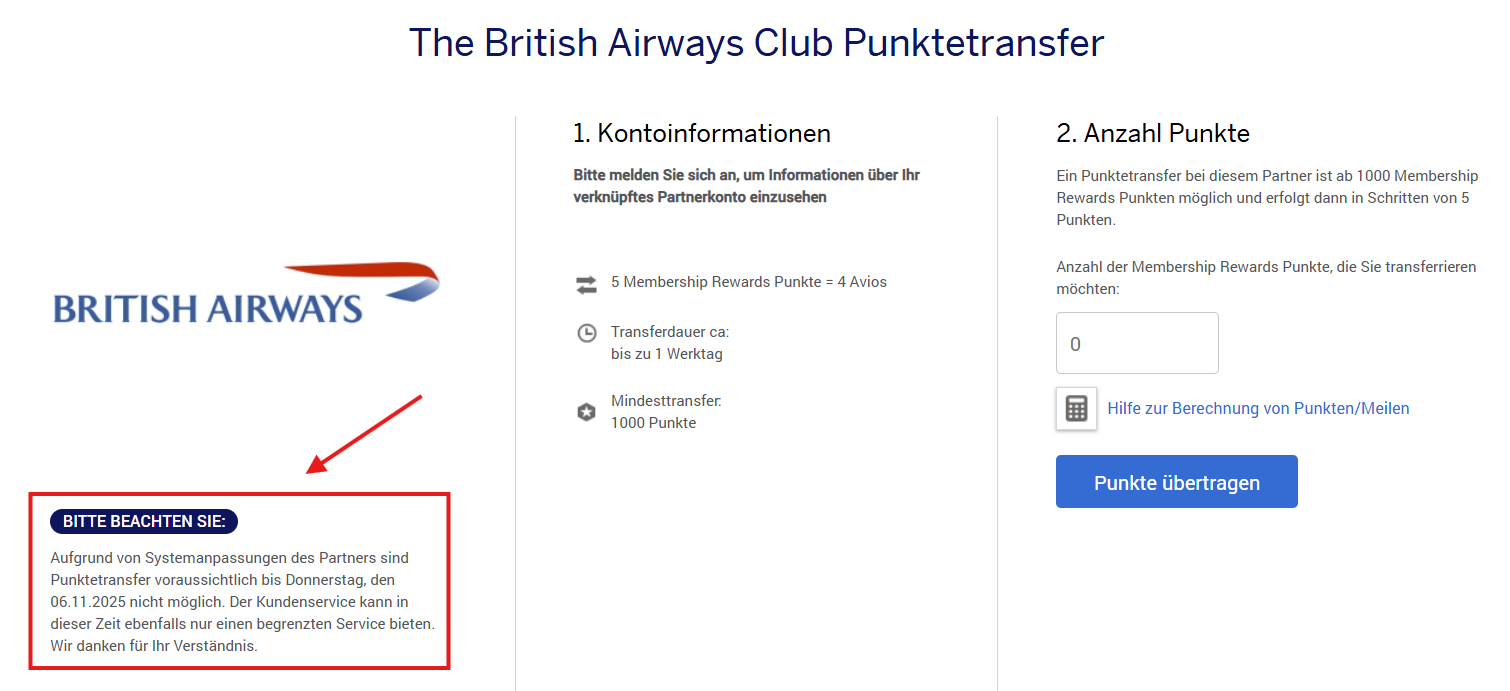Select the red-bordered notice box
1510x691 pixels.
tap(240, 580)
